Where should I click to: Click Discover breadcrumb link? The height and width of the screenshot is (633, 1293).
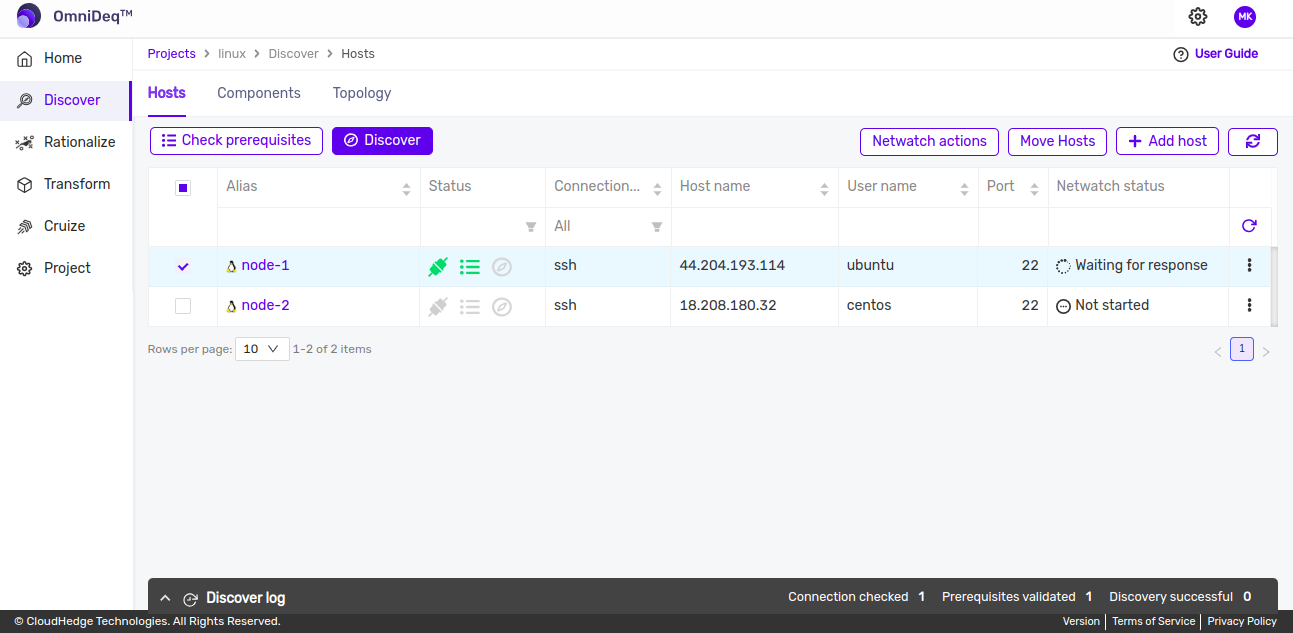pos(293,54)
